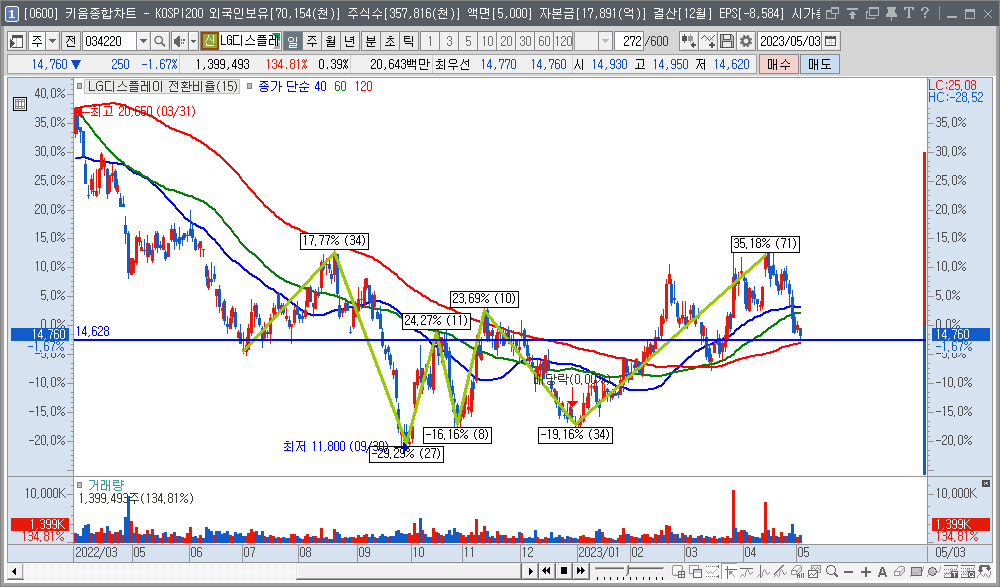Click the 2023/05/03 date input field

tap(790, 41)
